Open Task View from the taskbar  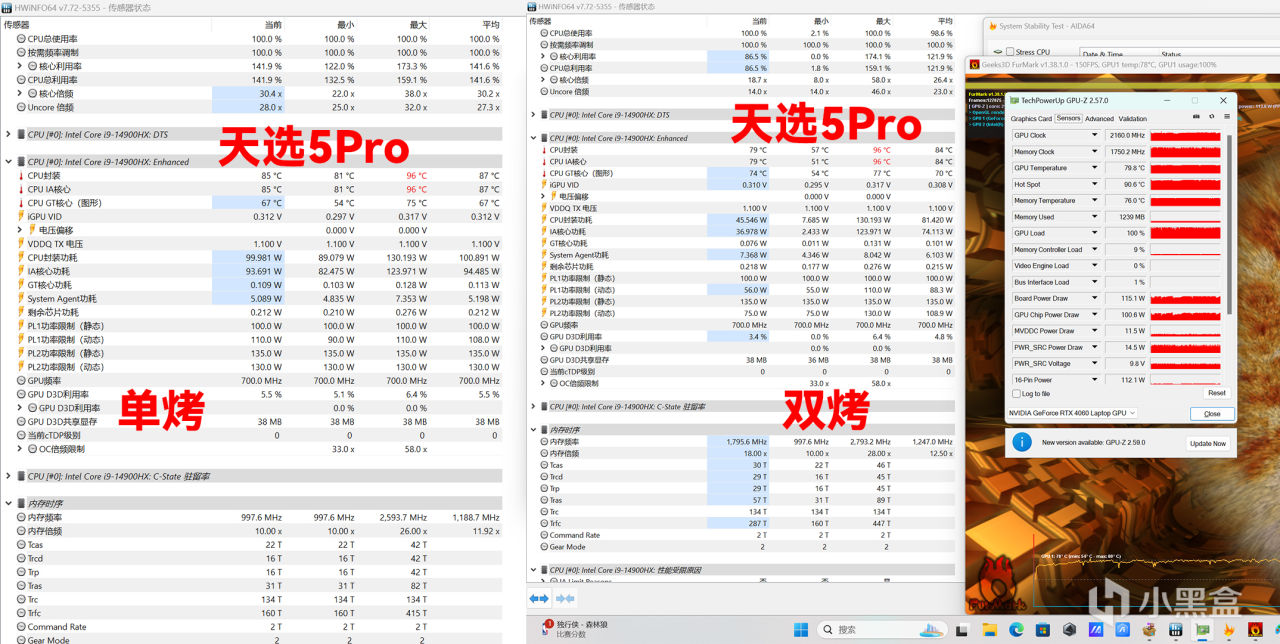pos(961,630)
